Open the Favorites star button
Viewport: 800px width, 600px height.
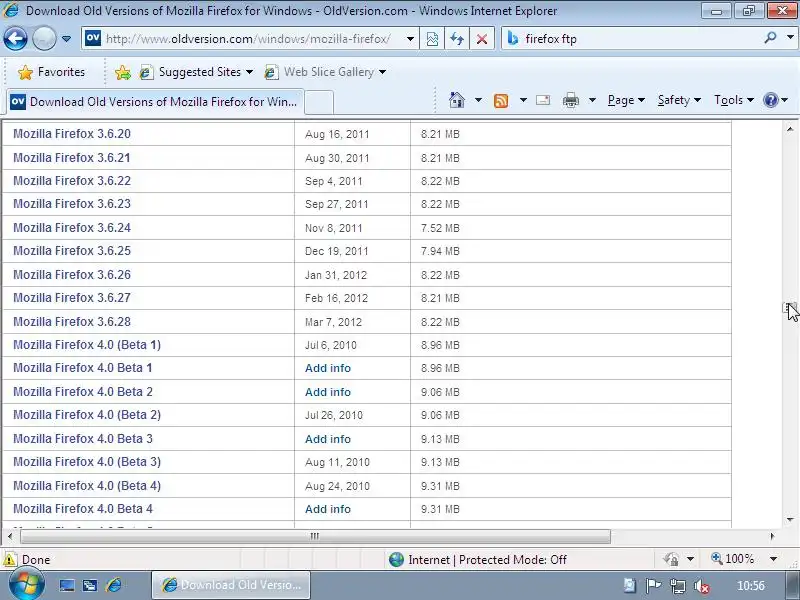pyautogui.click(x=51, y=72)
